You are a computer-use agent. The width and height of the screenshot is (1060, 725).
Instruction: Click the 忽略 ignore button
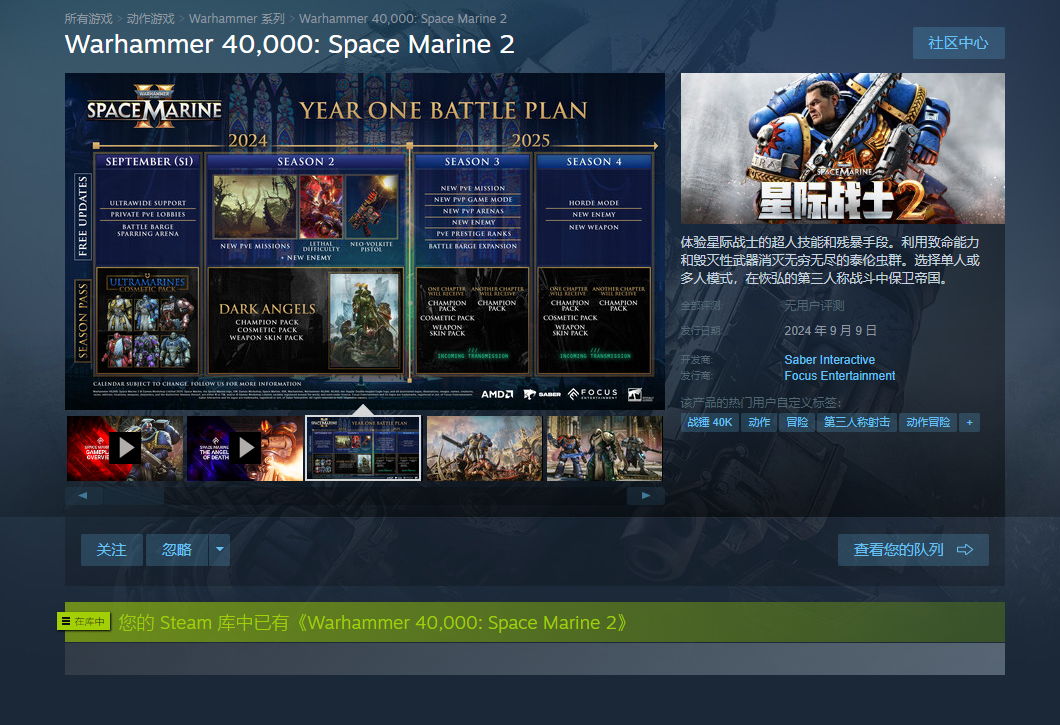pyautogui.click(x=177, y=550)
